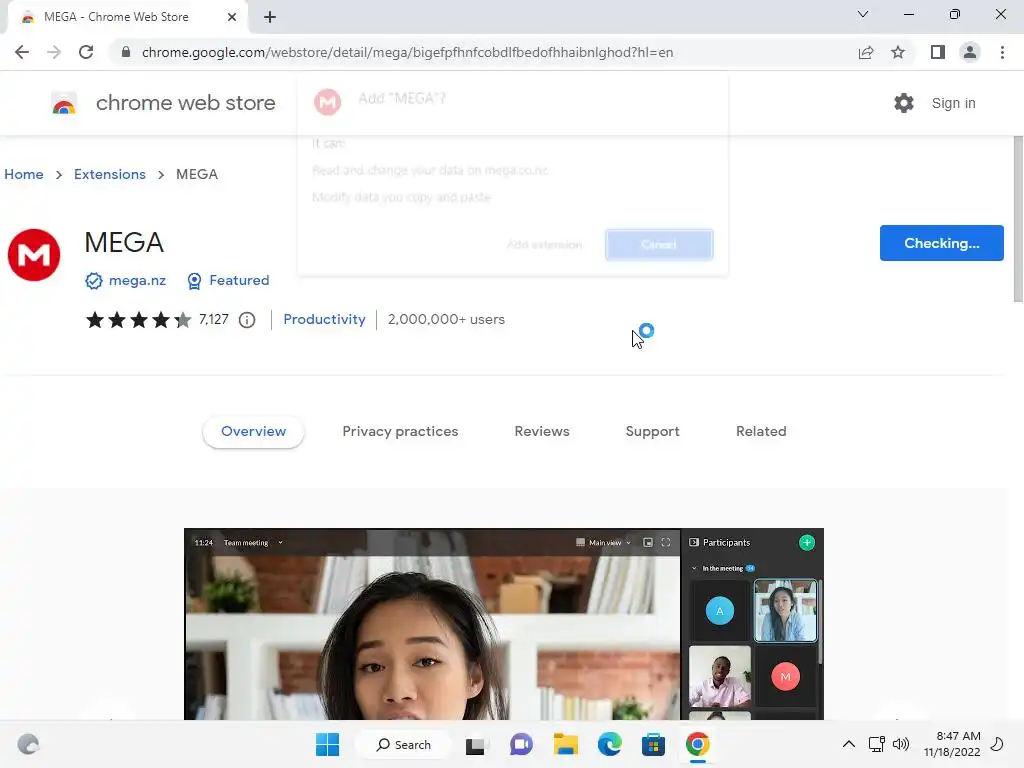Screen dimensions: 1024x768
Task: Open the Productivity category link
Action: [324, 319]
